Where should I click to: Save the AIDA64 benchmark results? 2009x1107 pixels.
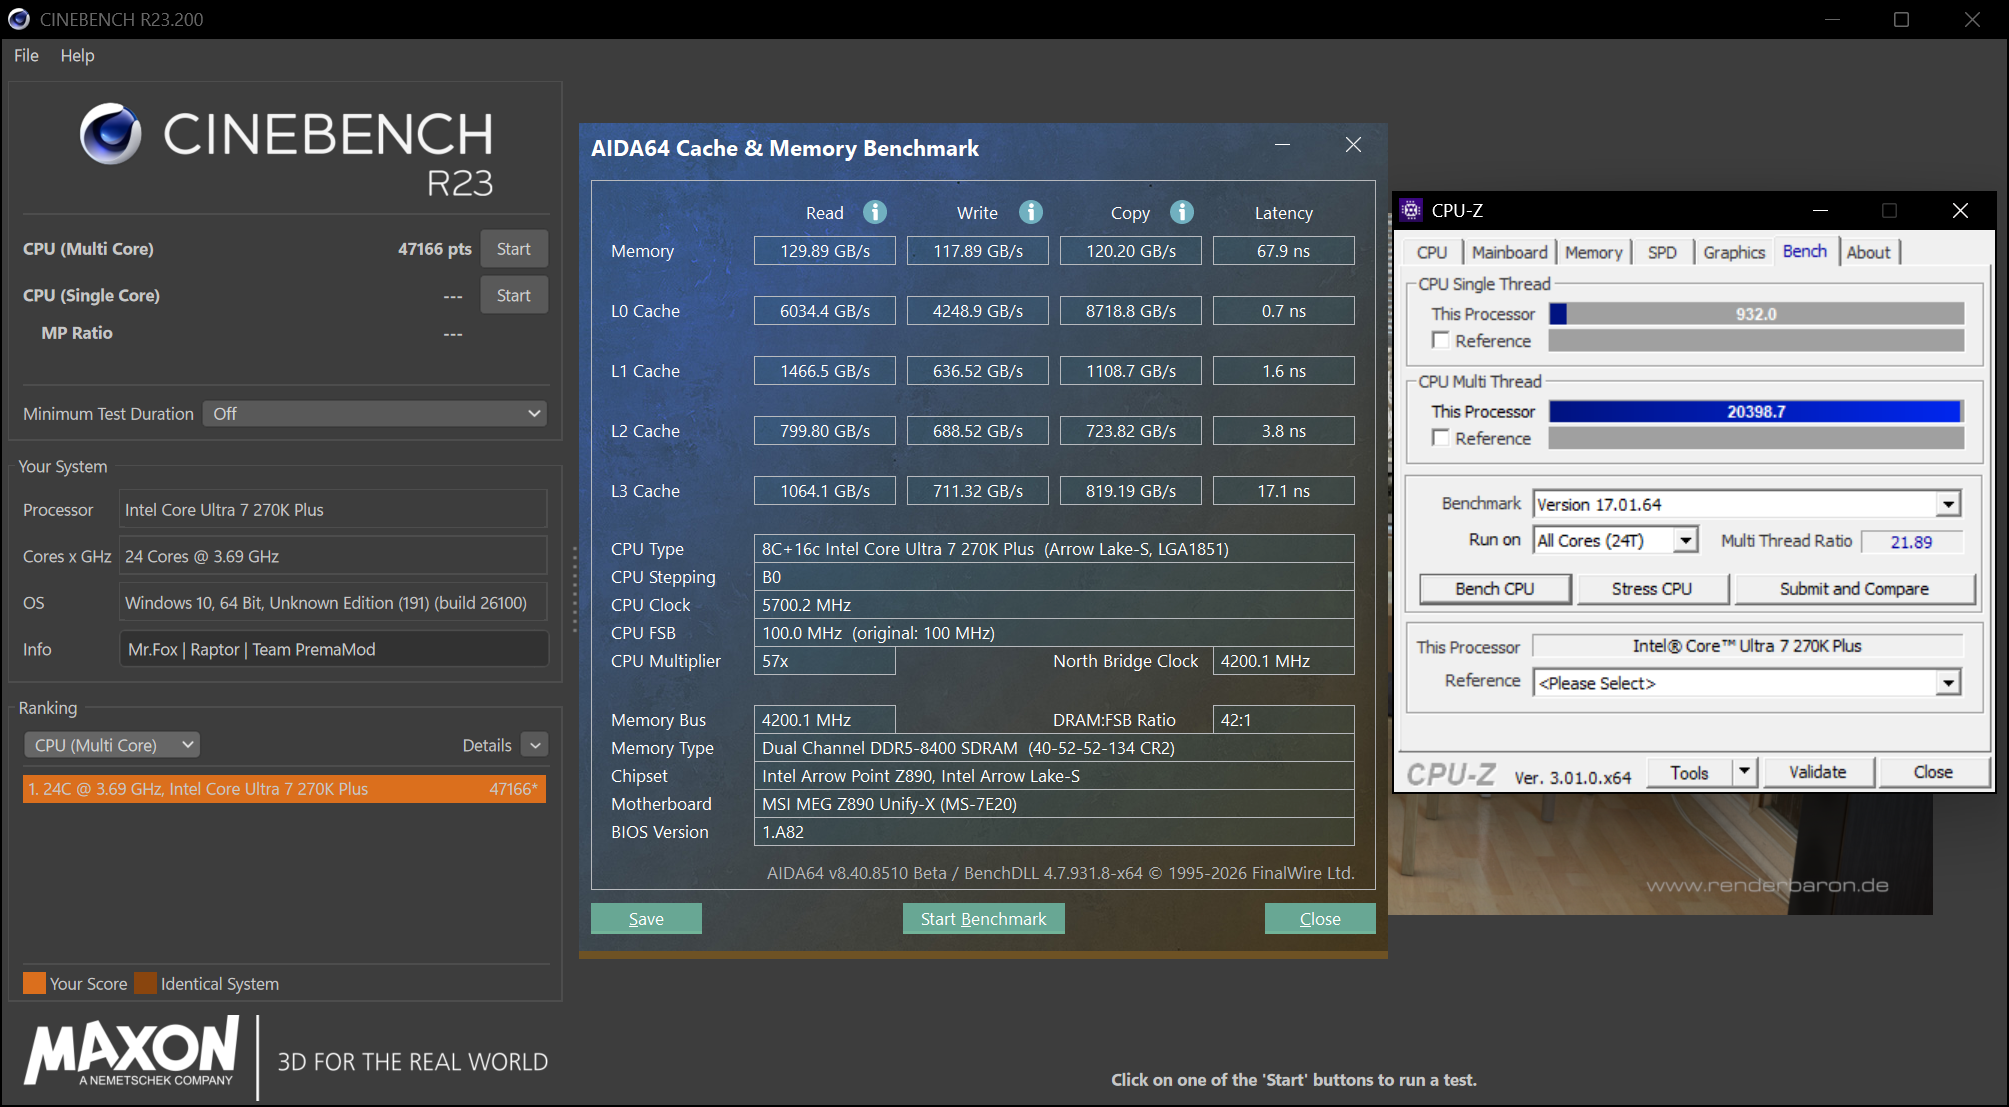coord(646,918)
